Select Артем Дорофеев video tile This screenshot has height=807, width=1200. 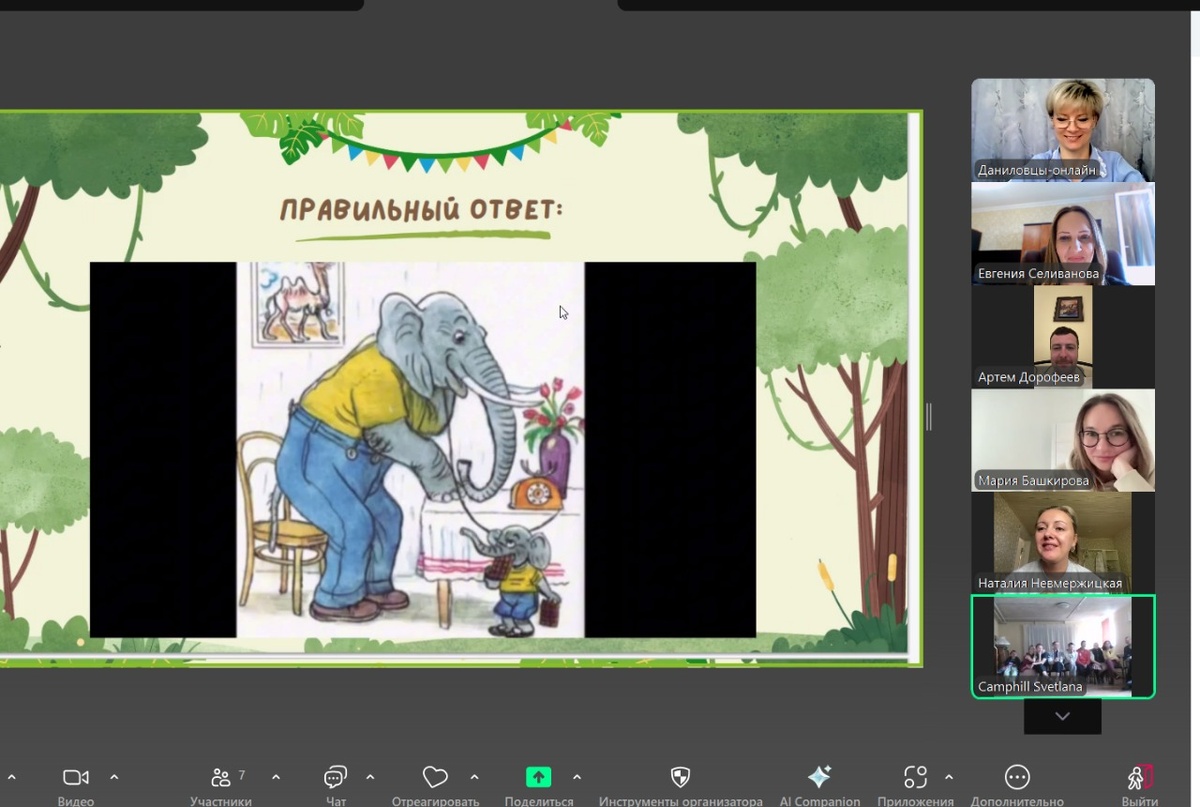click(x=1063, y=337)
